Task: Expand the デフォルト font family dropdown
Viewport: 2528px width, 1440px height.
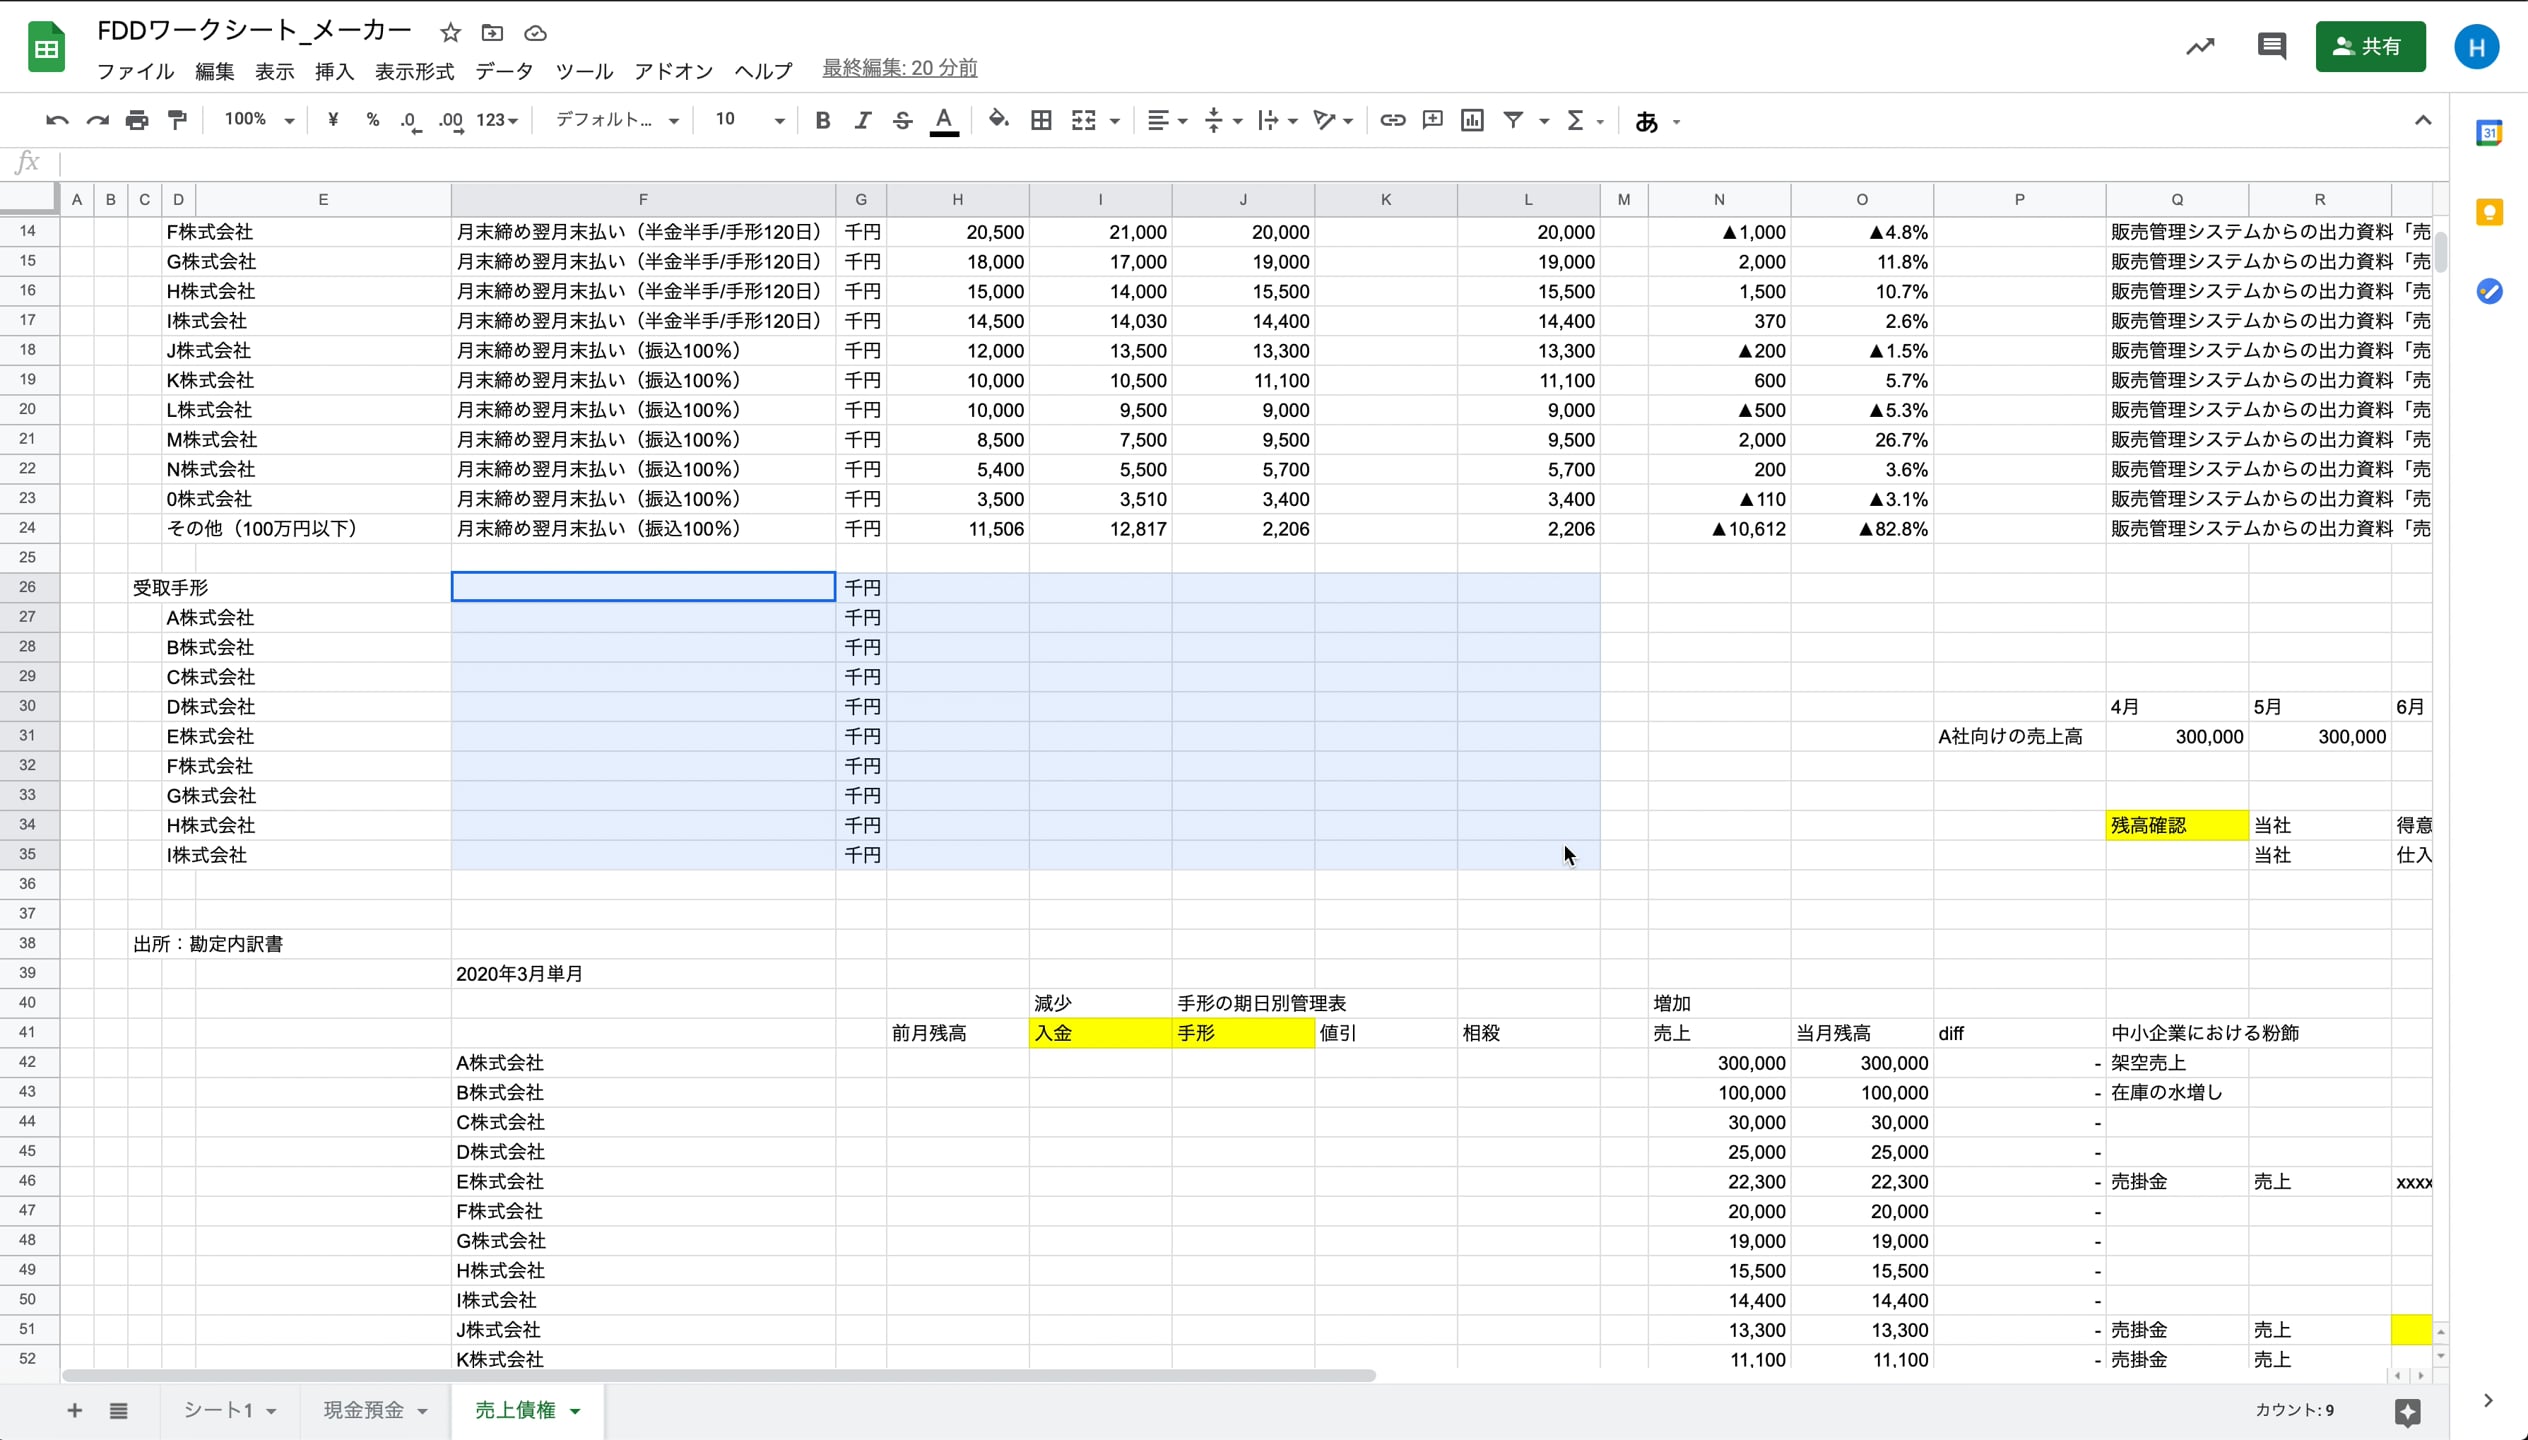Action: click(616, 120)
